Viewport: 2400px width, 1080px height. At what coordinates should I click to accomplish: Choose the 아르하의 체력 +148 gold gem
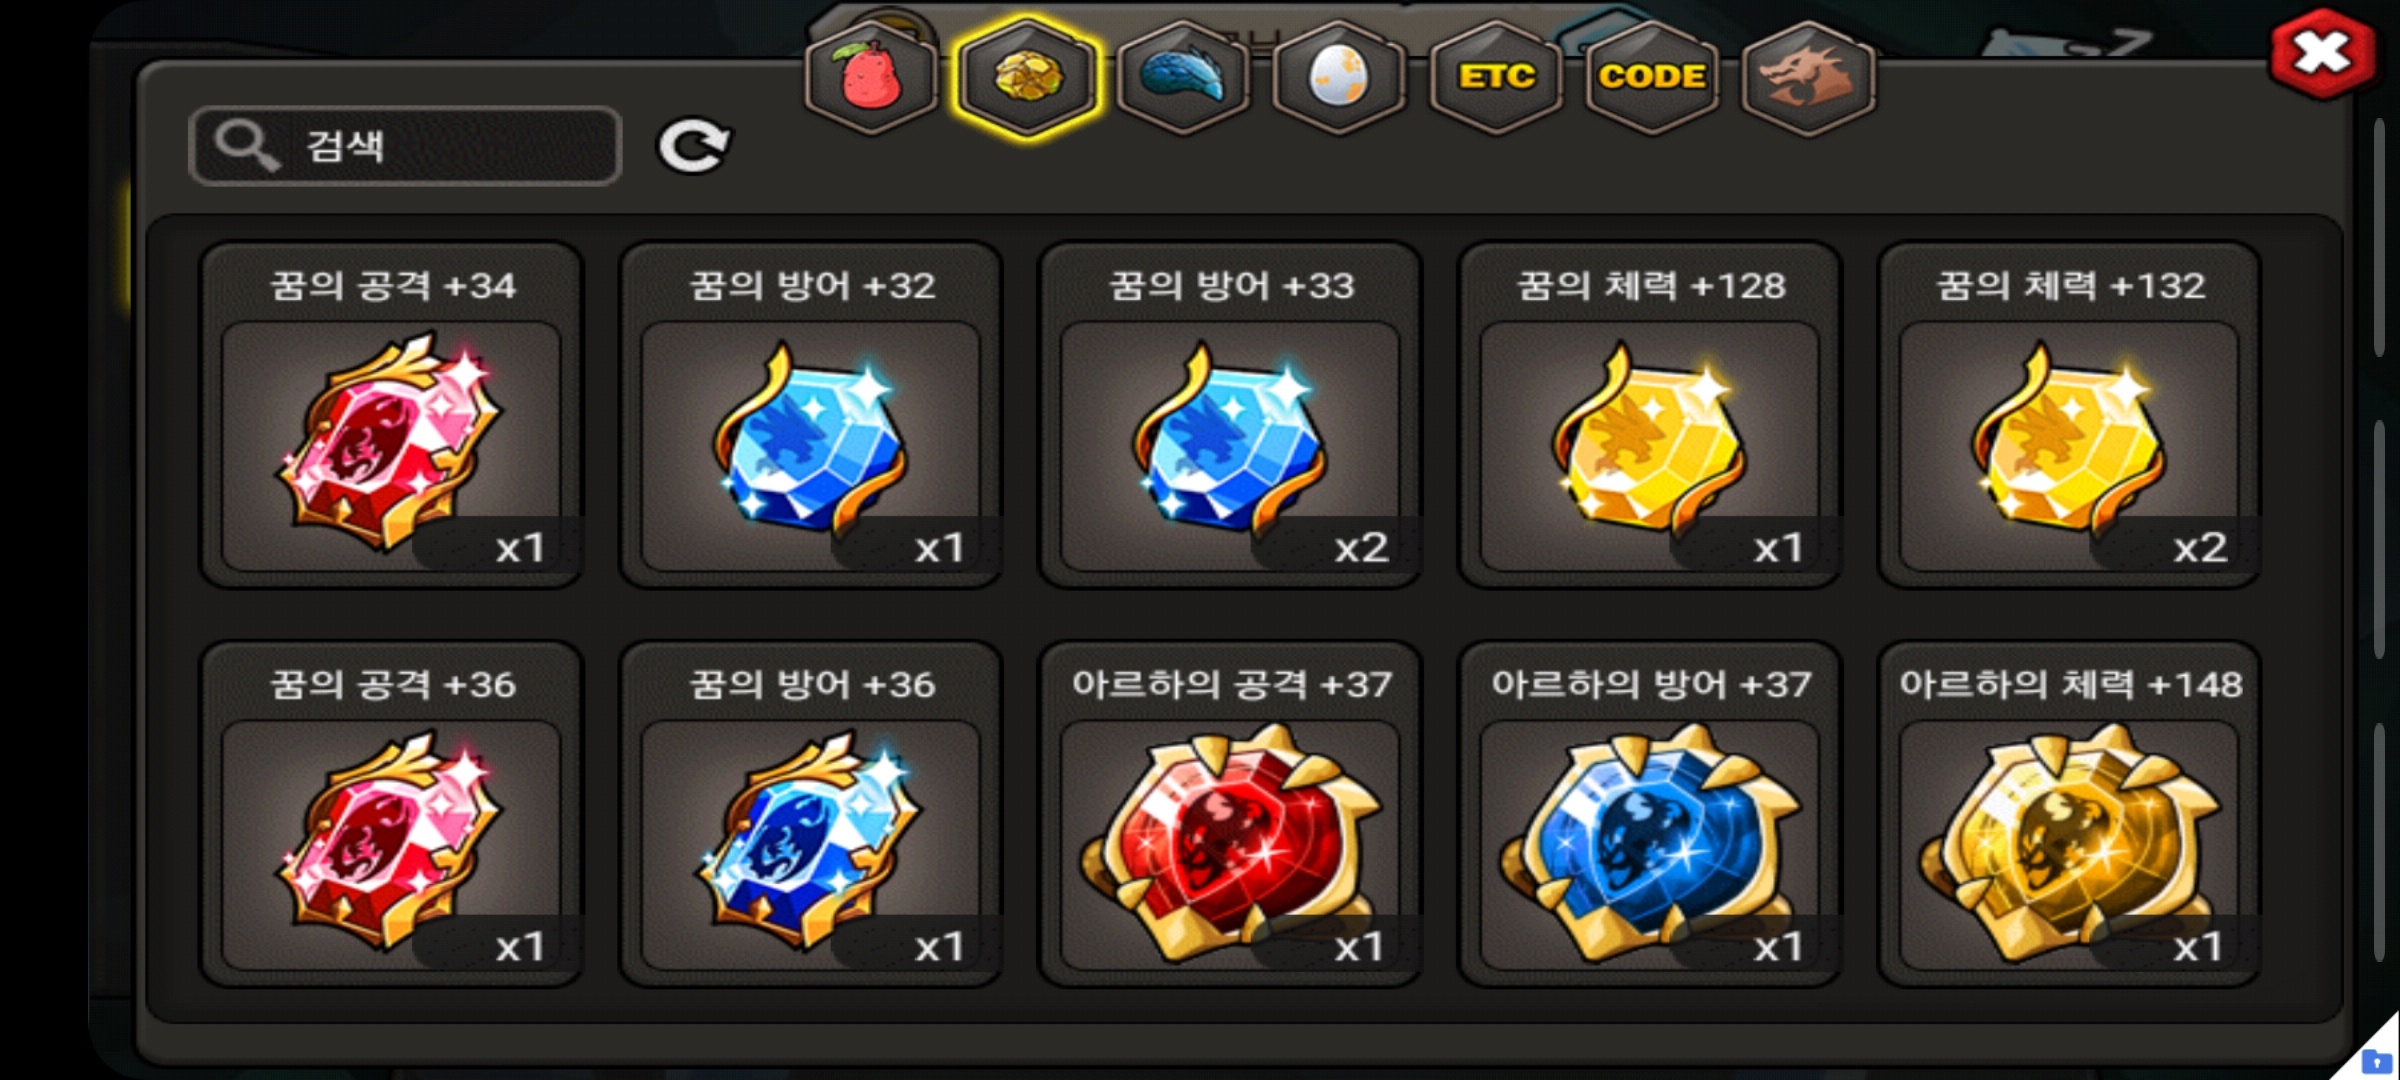click(2070, 814)
